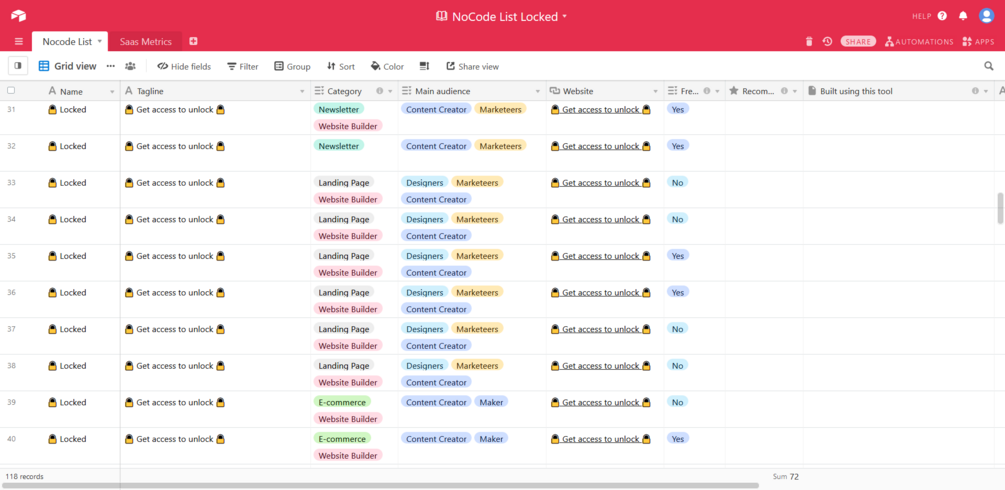
Task: Open Main audience column dropdown arrow
Action: point(538,92)
